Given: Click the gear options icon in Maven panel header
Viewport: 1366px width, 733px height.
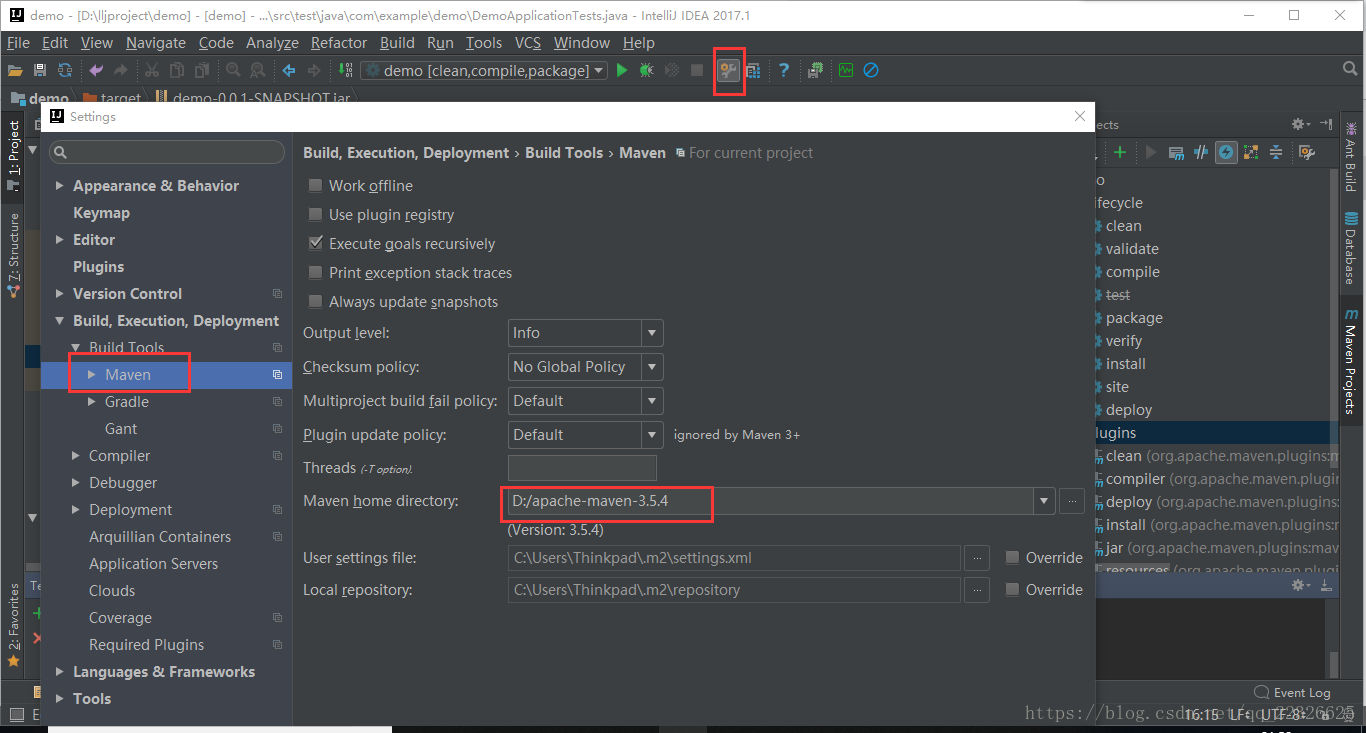Looking at the screenshot, I should point(1300,124).
